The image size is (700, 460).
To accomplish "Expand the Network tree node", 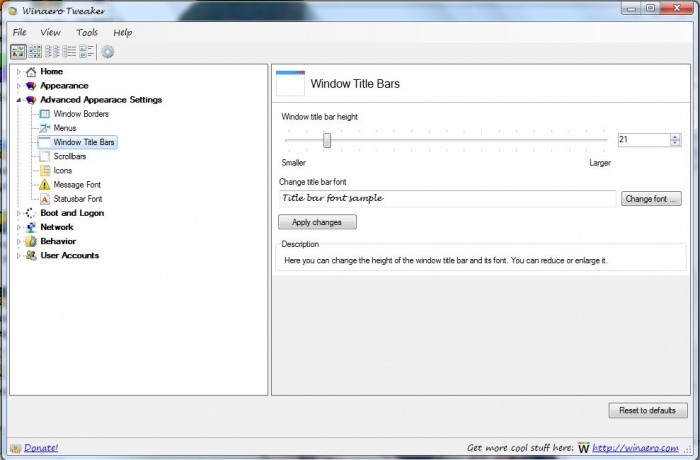I will (18, 227).
